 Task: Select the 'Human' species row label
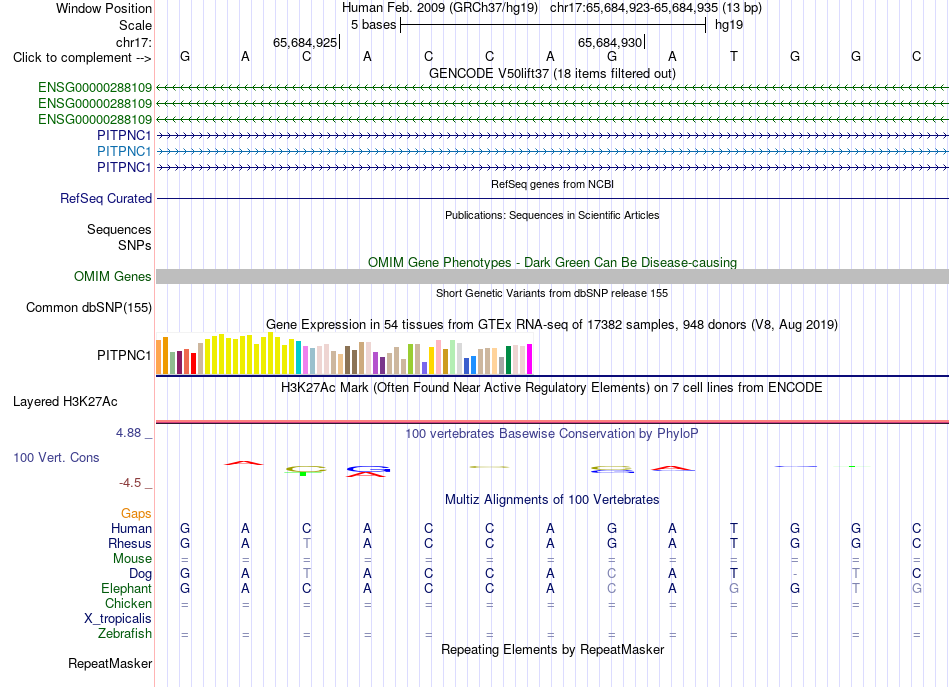[x=131, y=528]
